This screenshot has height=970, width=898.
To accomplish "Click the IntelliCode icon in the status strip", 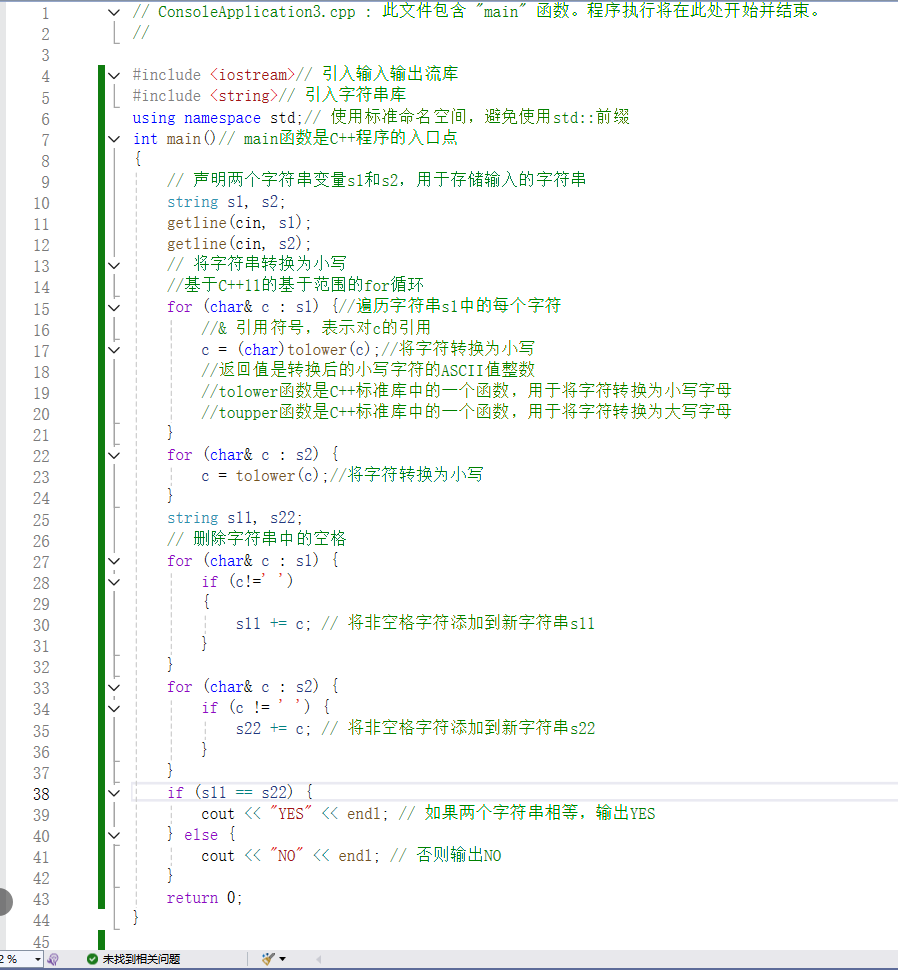I will [x=53, y=959].
